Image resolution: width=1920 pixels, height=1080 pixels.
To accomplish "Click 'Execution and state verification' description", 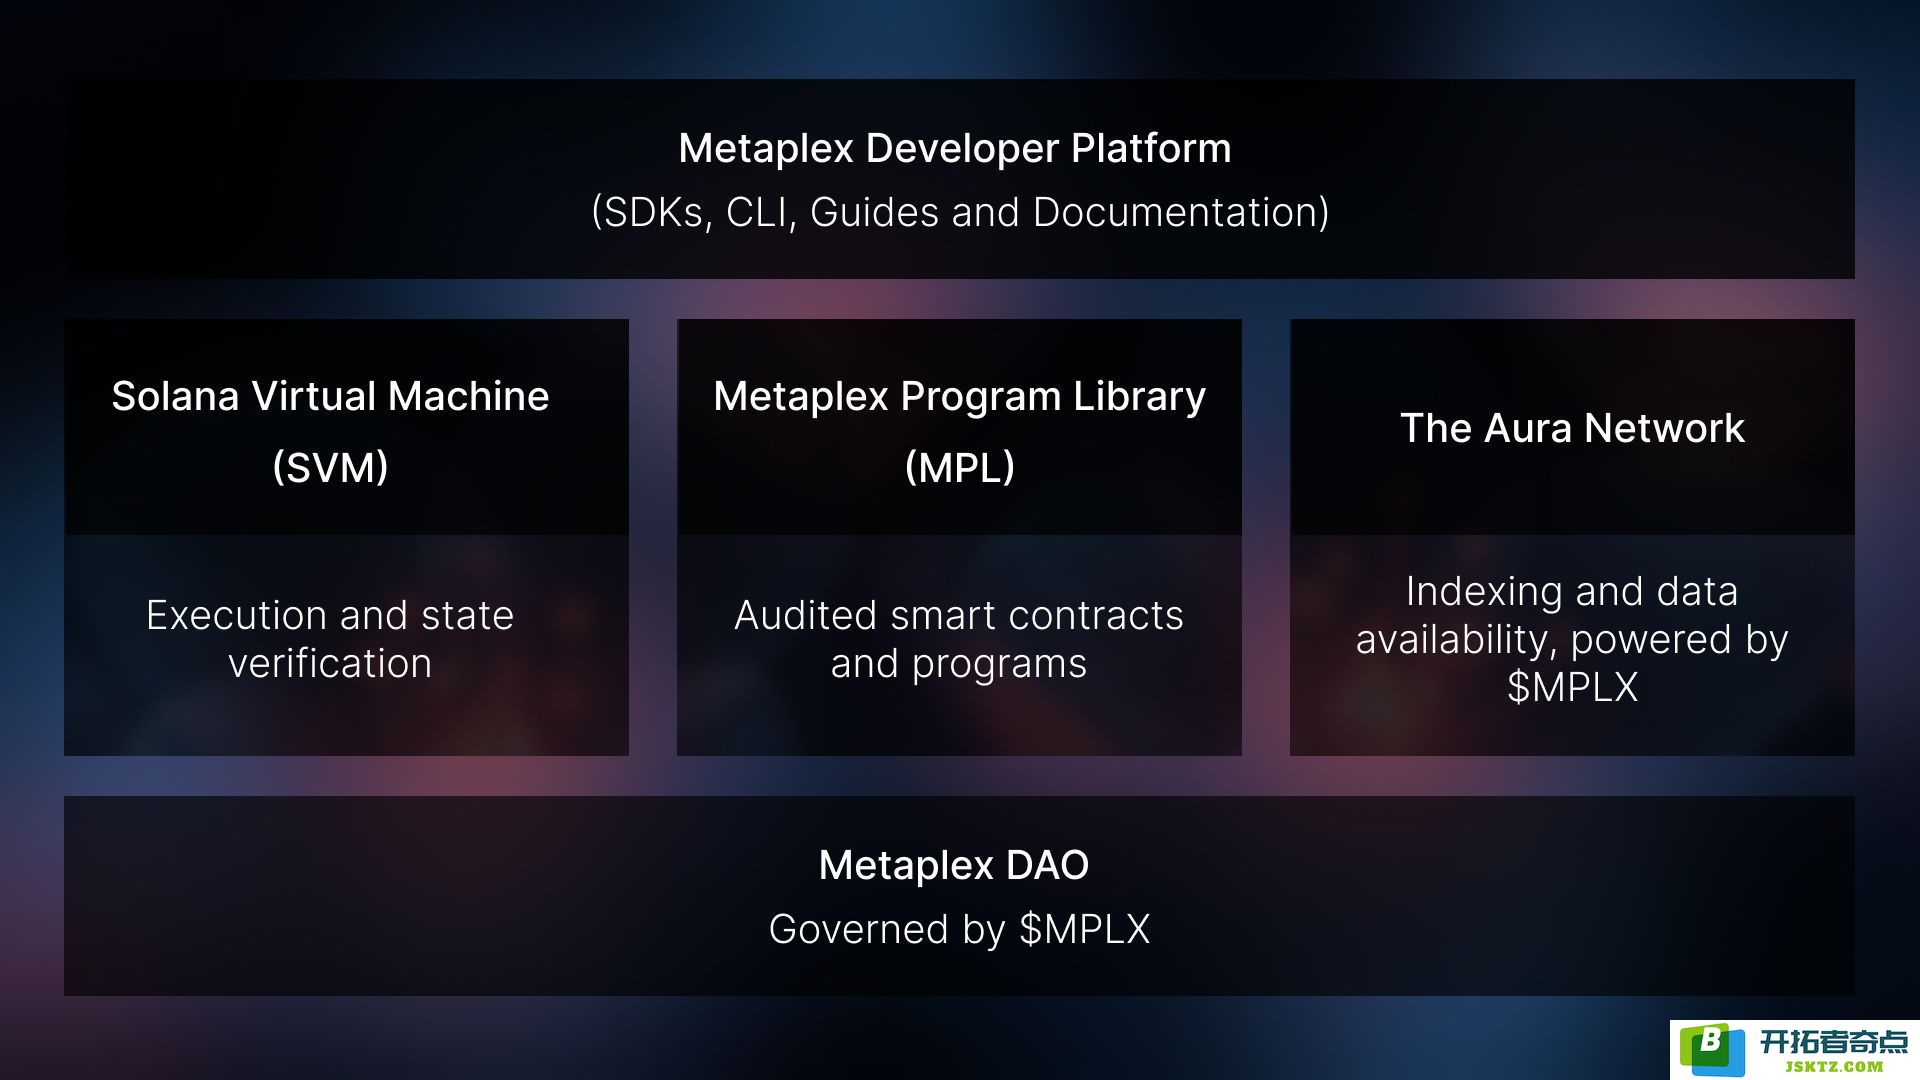I will pyautogui.click(x=330, y=639).
